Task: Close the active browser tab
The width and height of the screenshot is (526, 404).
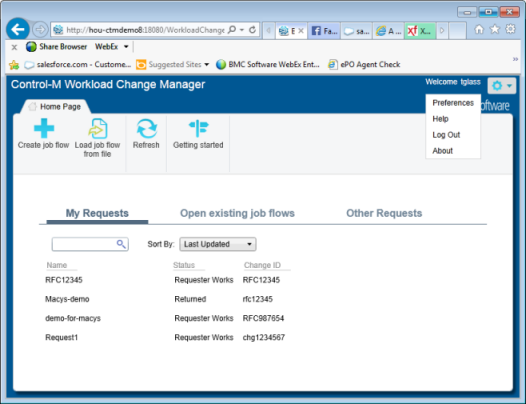Action: (x=301, y=31)
